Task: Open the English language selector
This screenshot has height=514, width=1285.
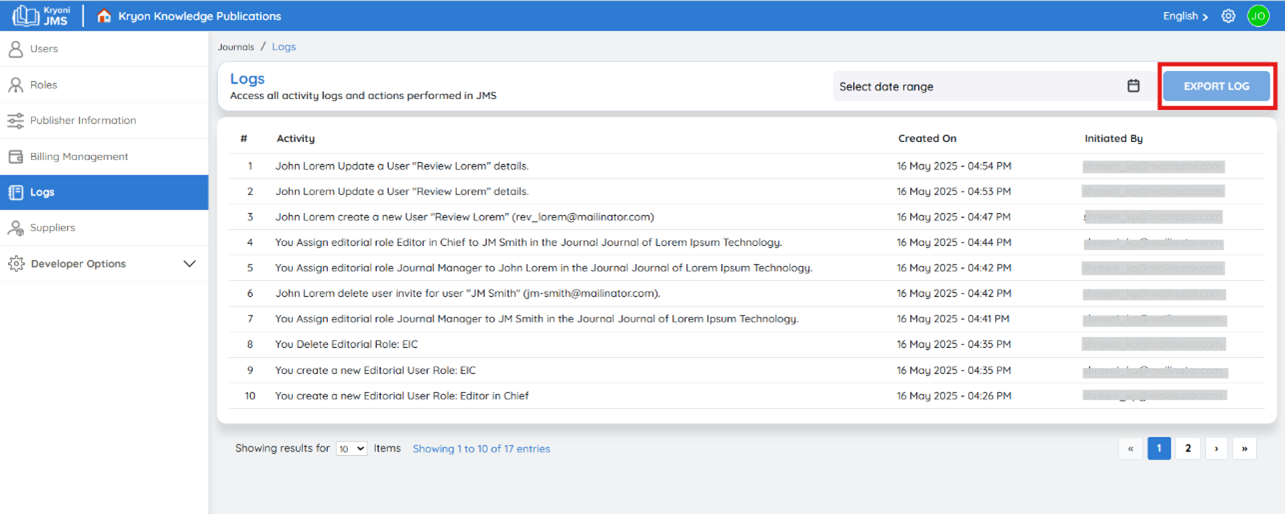Action: [1185, 16]
